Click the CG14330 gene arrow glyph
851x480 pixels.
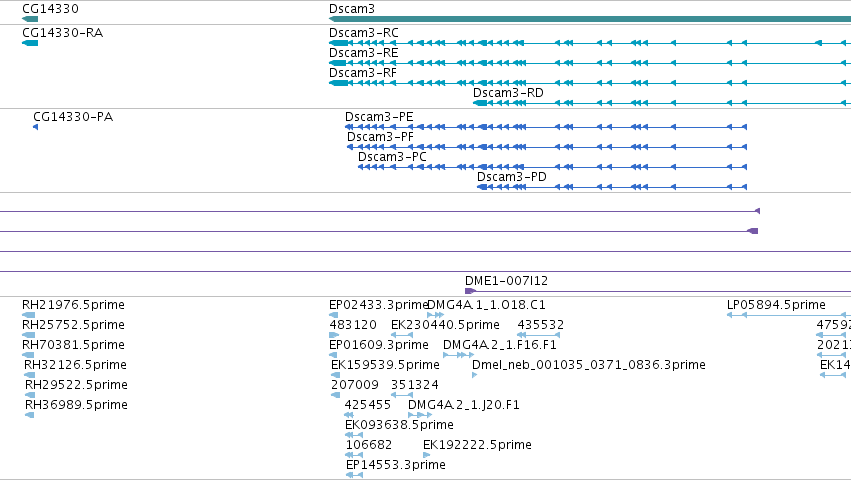pyautogui.click(x=30, y=19)
